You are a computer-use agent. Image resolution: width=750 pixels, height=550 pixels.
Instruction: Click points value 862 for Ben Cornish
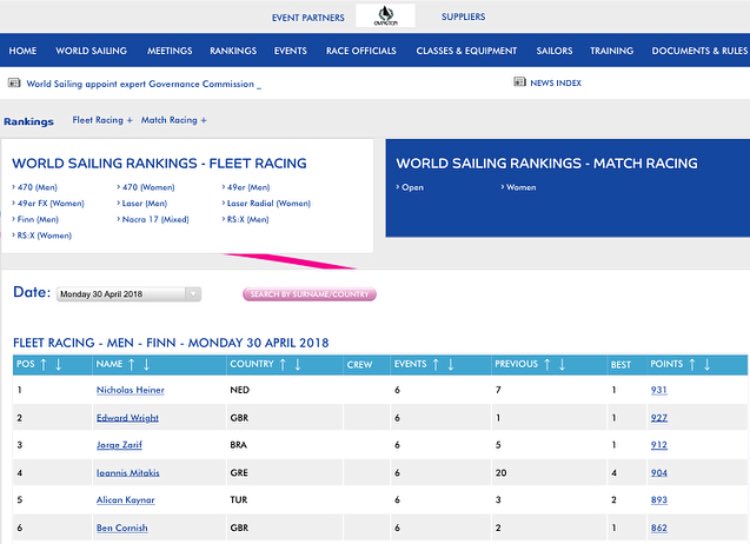659,528
